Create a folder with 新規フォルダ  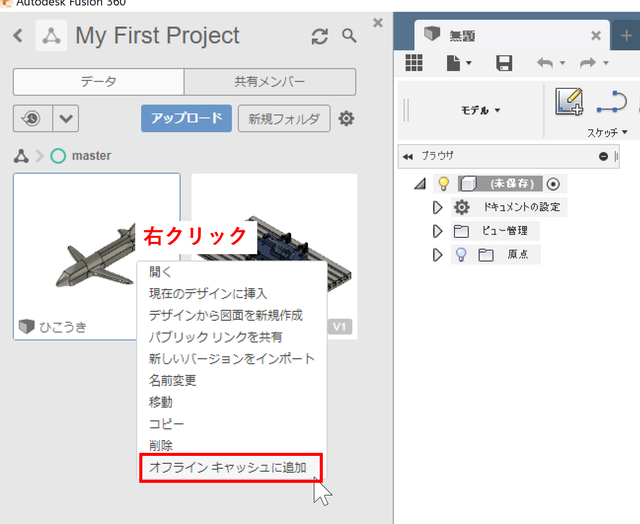(x=284, y=119)
